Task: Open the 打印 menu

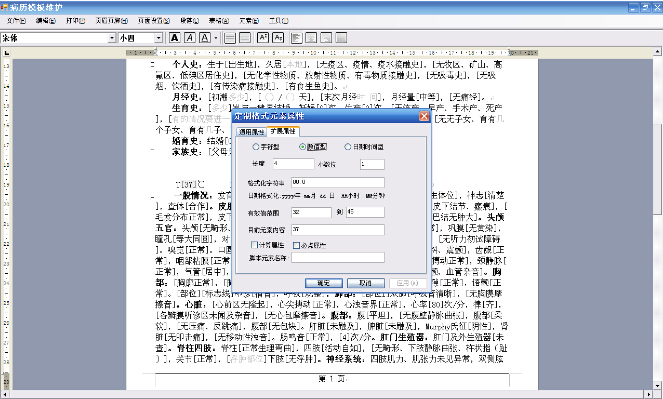Action: [x=76, y=21]
